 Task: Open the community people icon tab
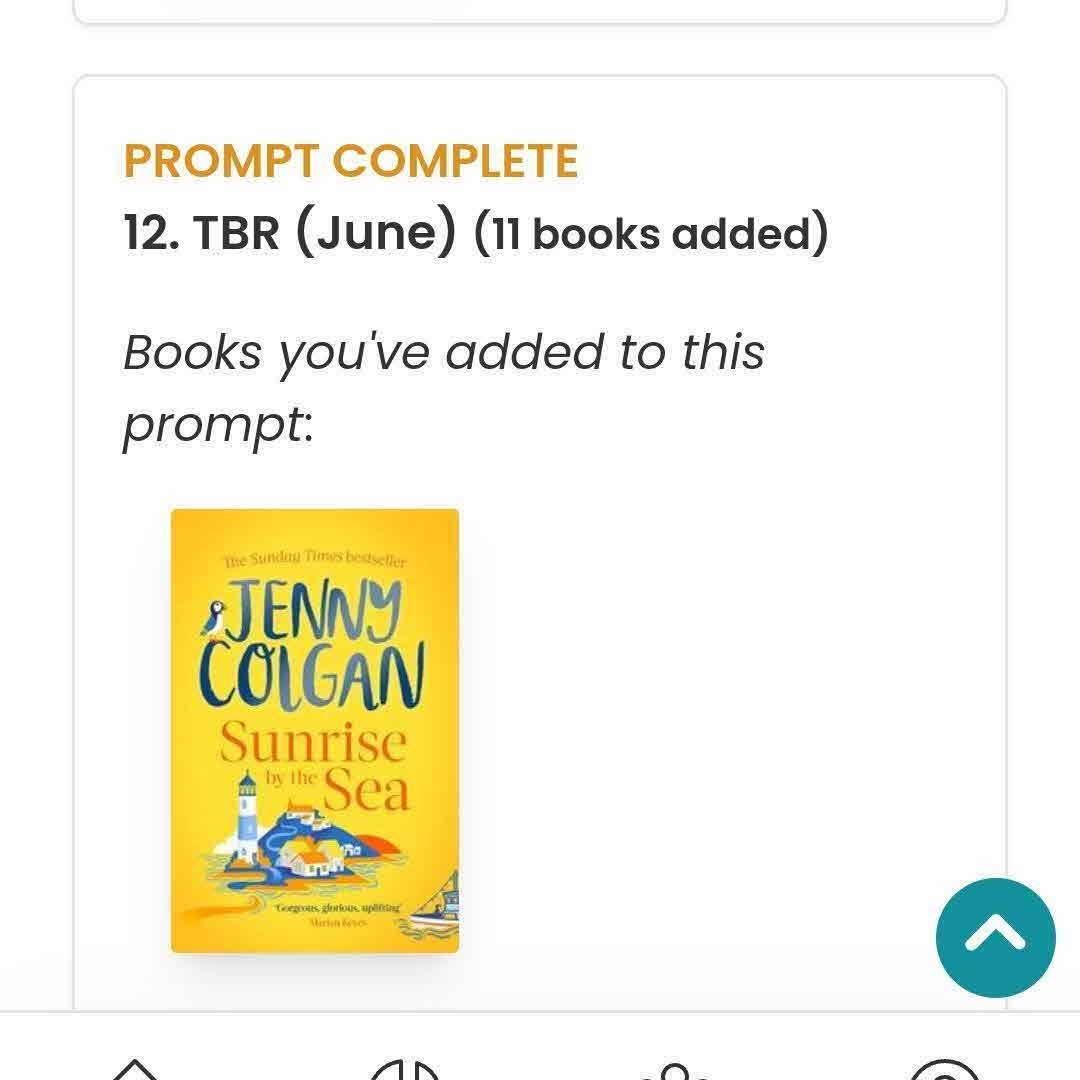[676, 1070]
